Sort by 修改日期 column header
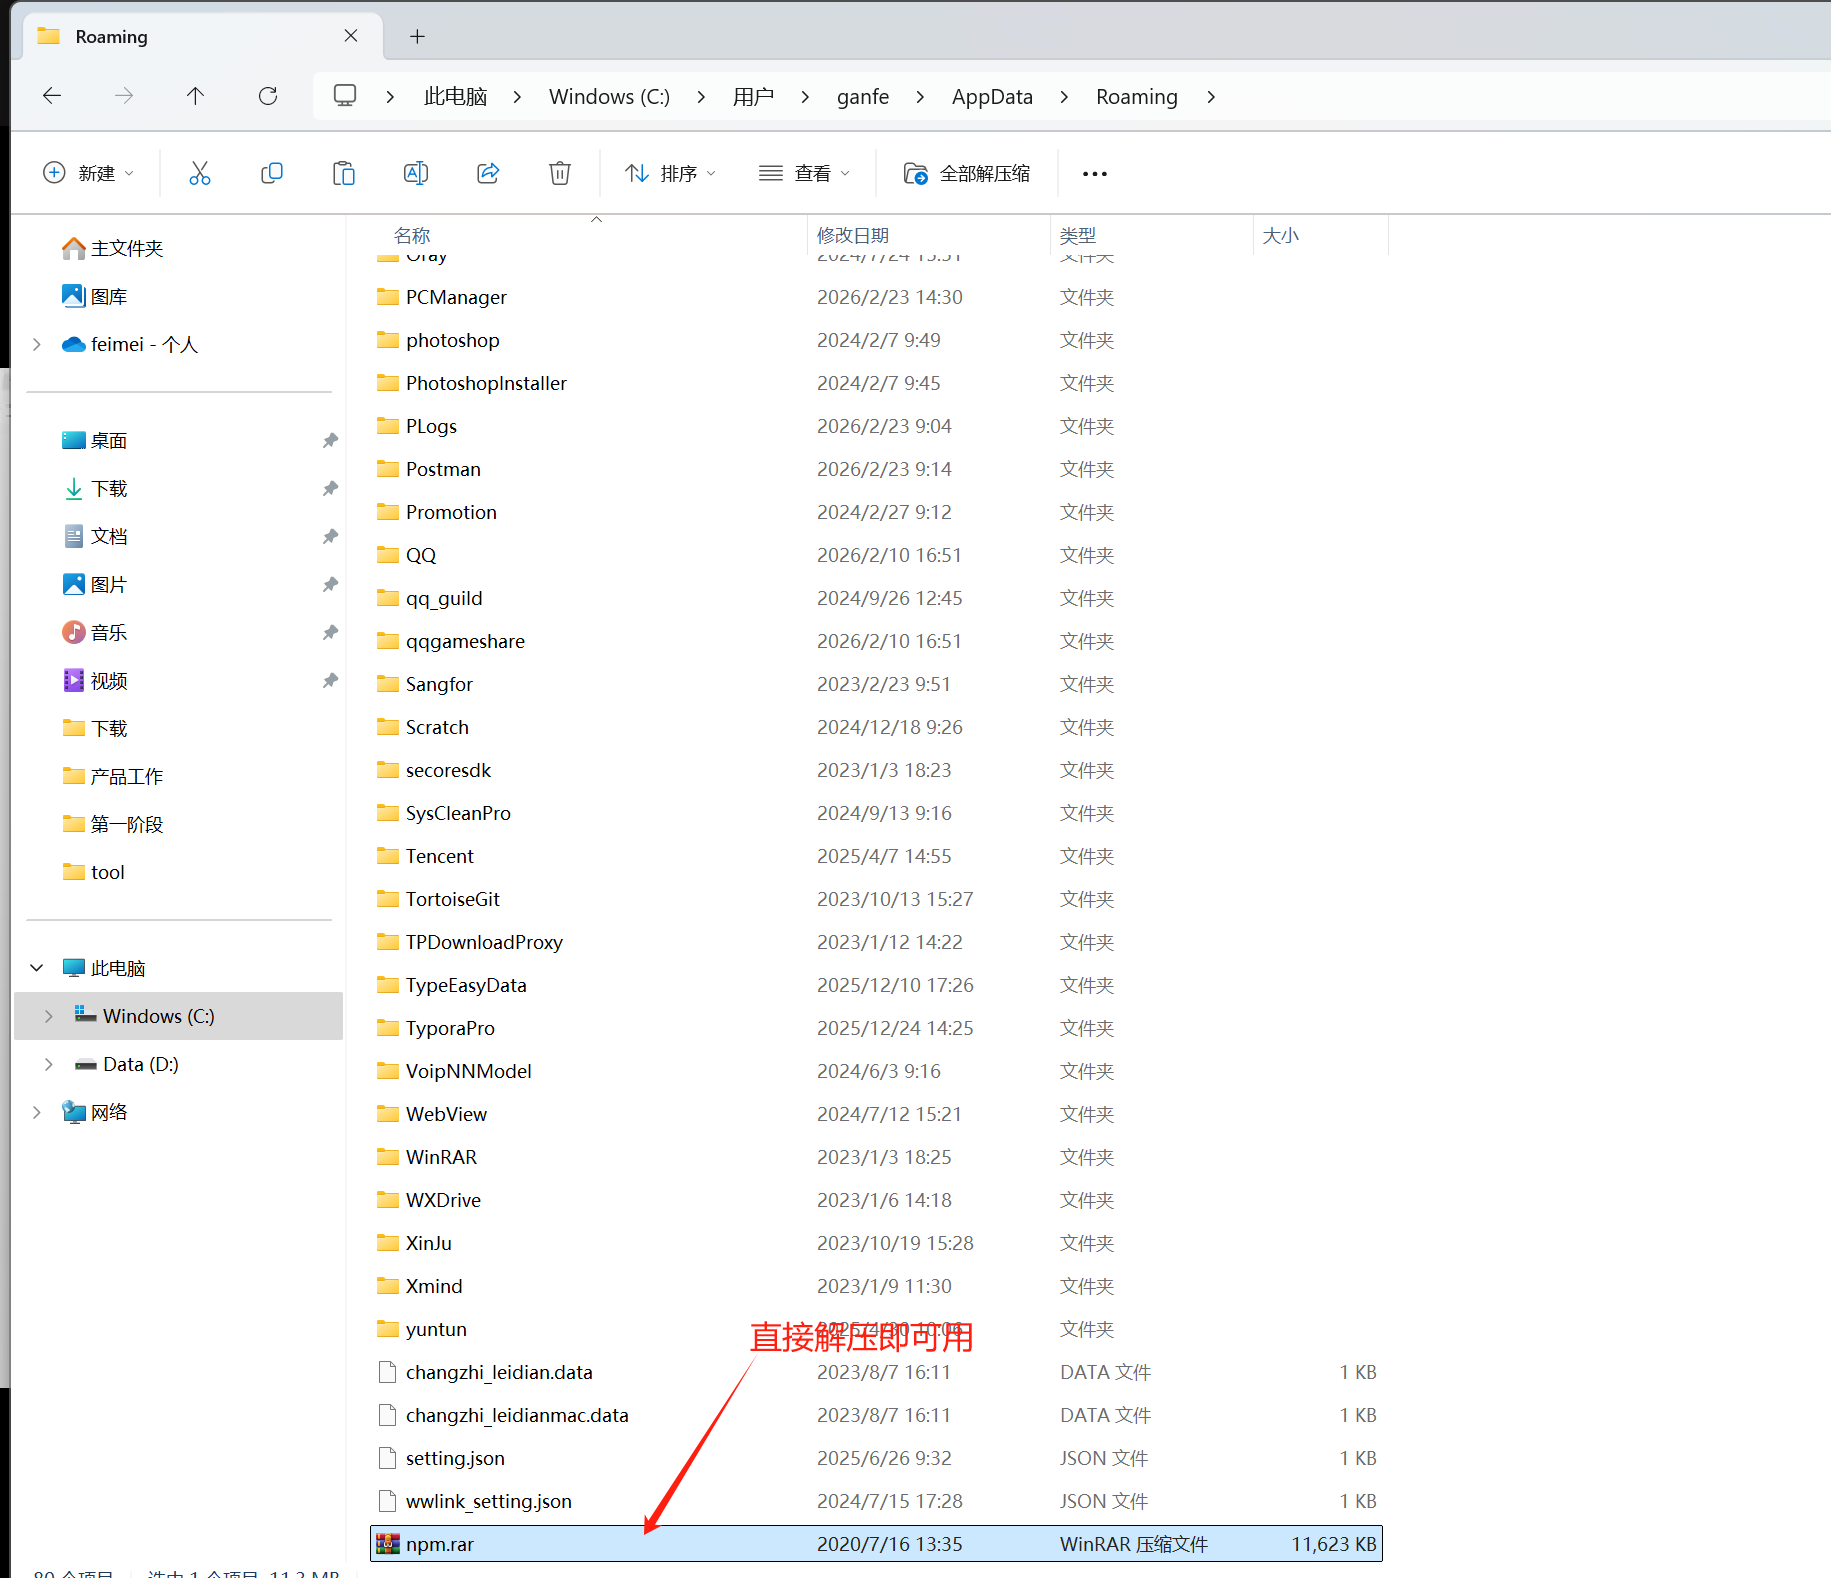 853,235
